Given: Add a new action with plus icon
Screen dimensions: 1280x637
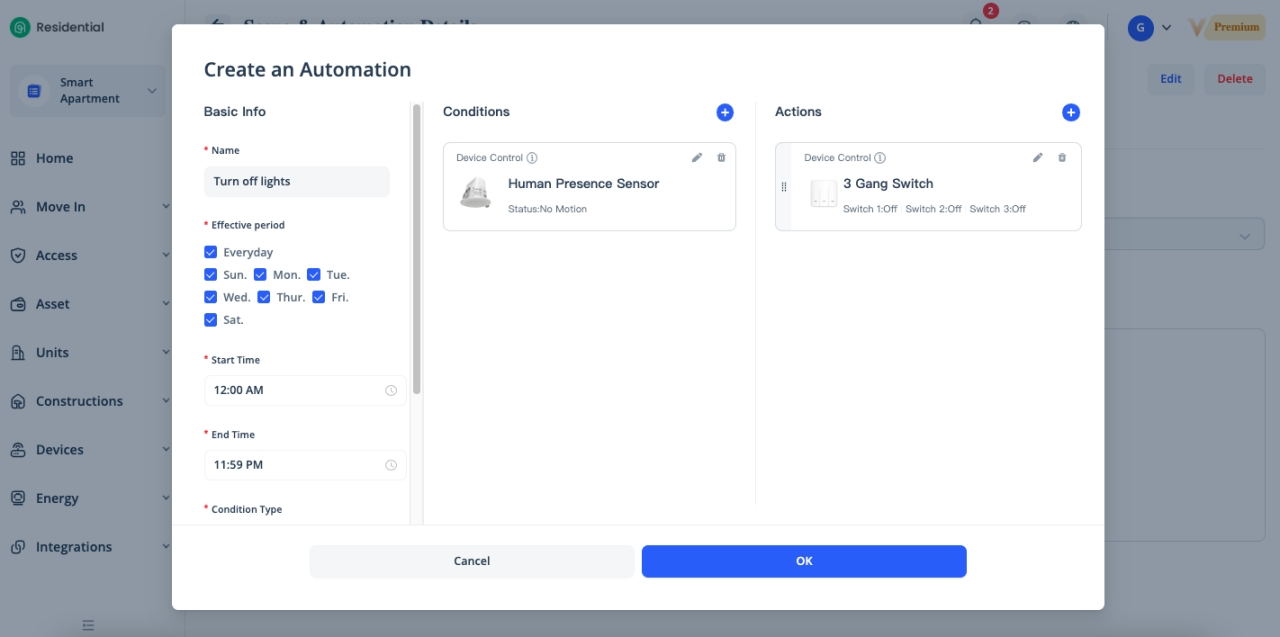Looking at the screenshot, I should (x=1070, y=113).
